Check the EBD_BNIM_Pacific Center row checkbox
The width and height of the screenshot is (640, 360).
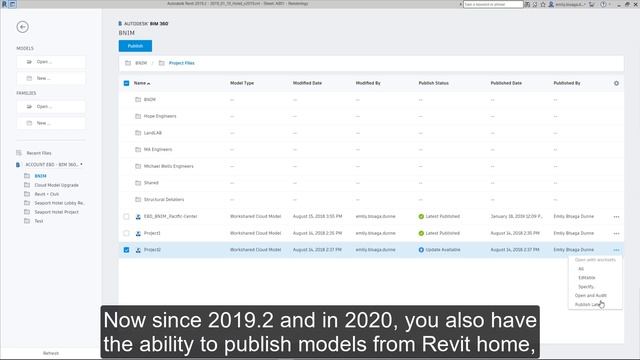pos(126,217)
